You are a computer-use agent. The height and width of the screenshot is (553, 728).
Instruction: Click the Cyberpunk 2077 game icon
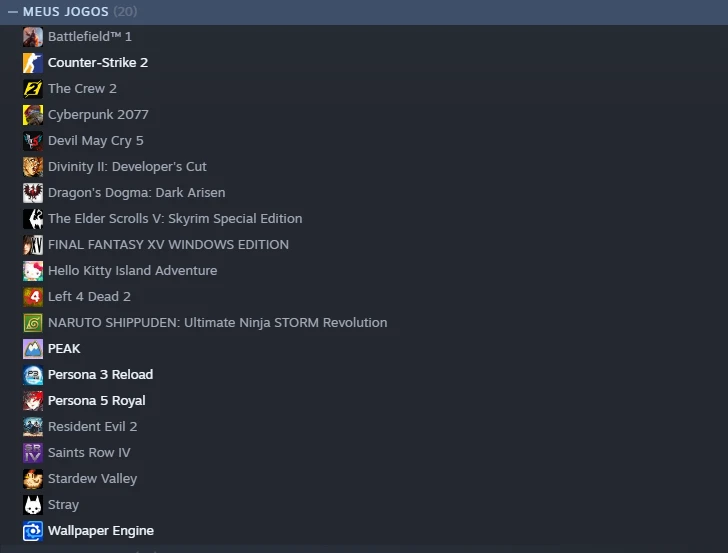click(33, 115)
